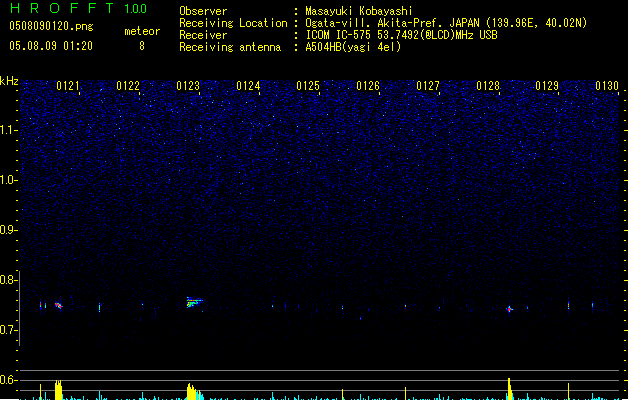Click time marker 0127
Viewport: 629px width, 400px height.
pyautogui.click(x=428, y=86)
